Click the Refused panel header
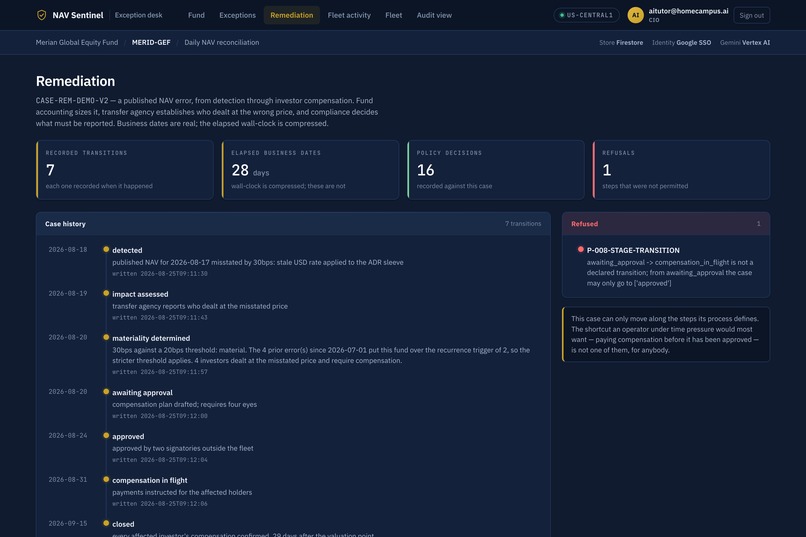Viewport: 806px width, 537px height. (666, 224)
